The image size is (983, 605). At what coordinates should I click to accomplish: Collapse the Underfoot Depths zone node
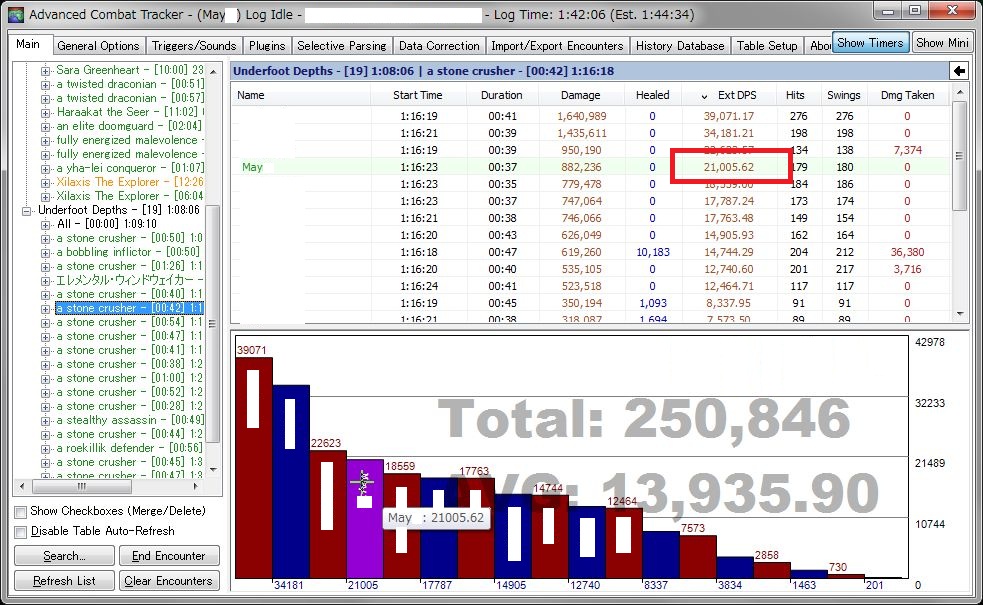26,211
